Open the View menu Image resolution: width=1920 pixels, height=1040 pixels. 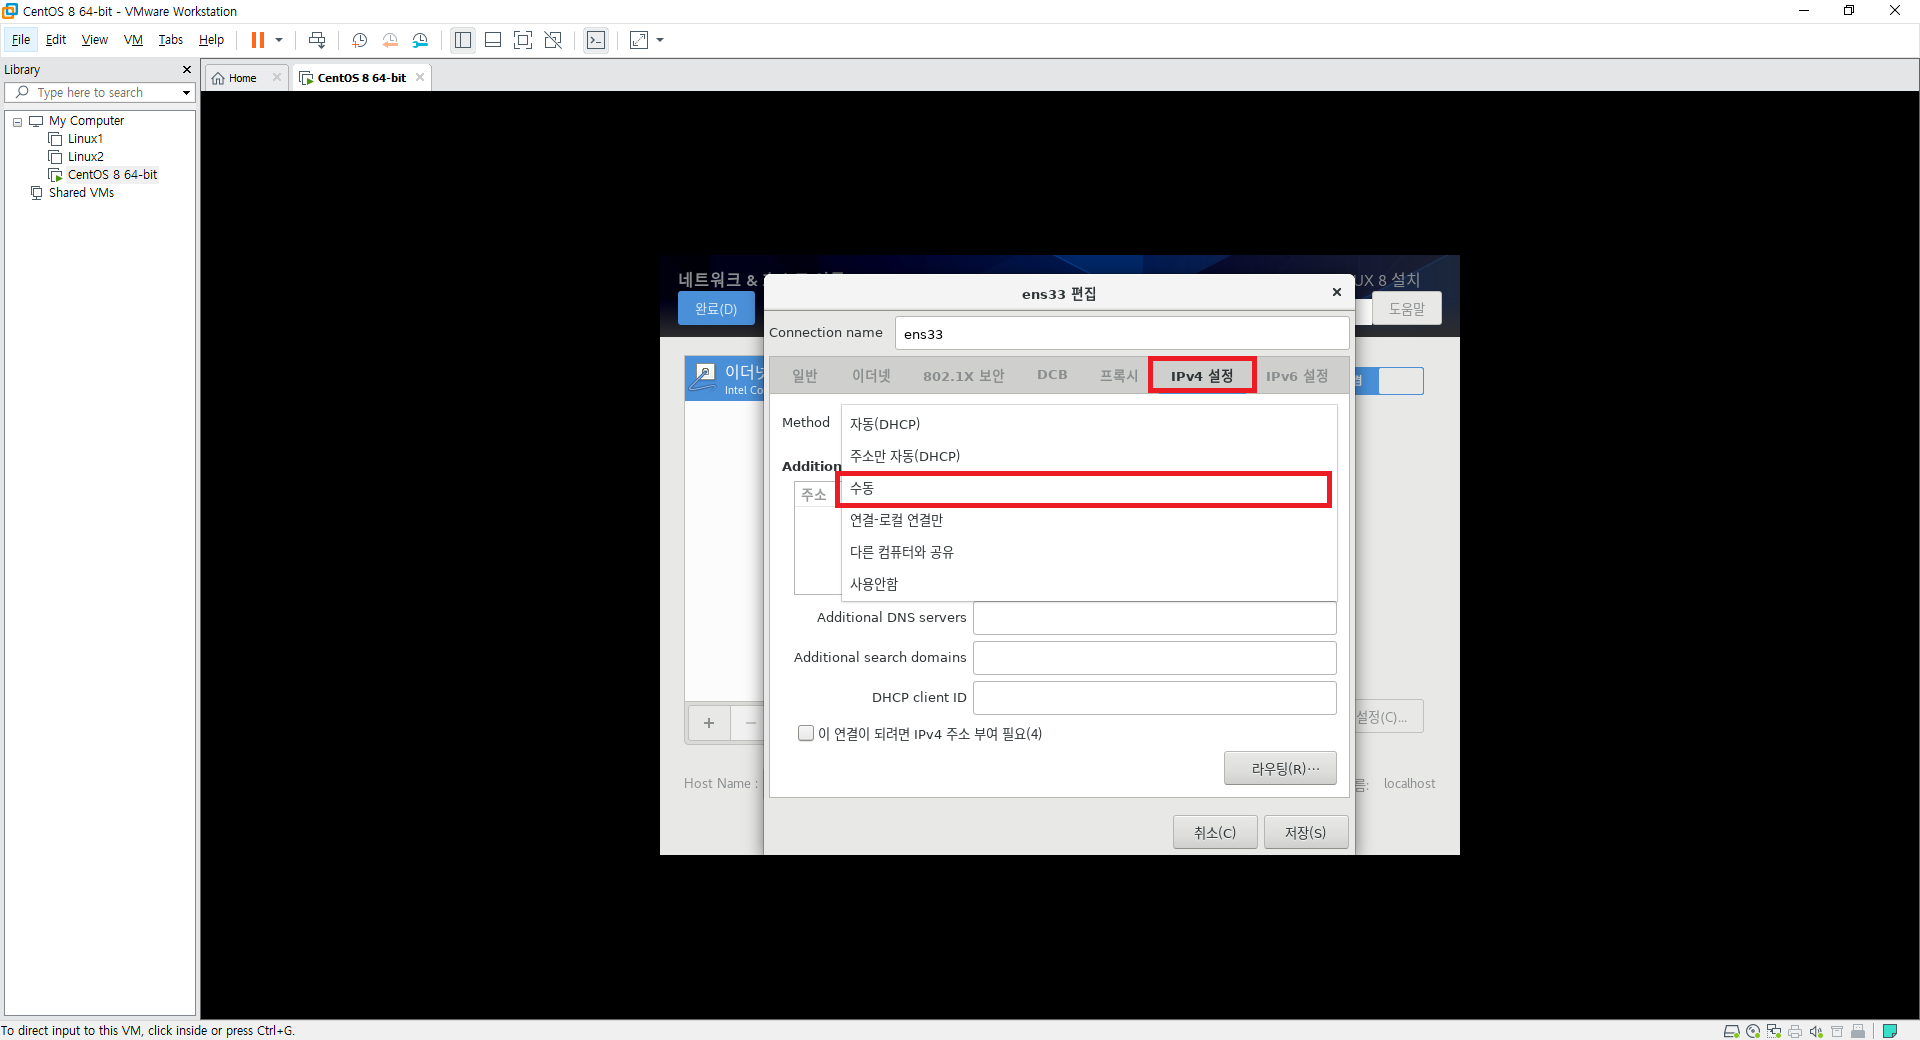point(95,40)
